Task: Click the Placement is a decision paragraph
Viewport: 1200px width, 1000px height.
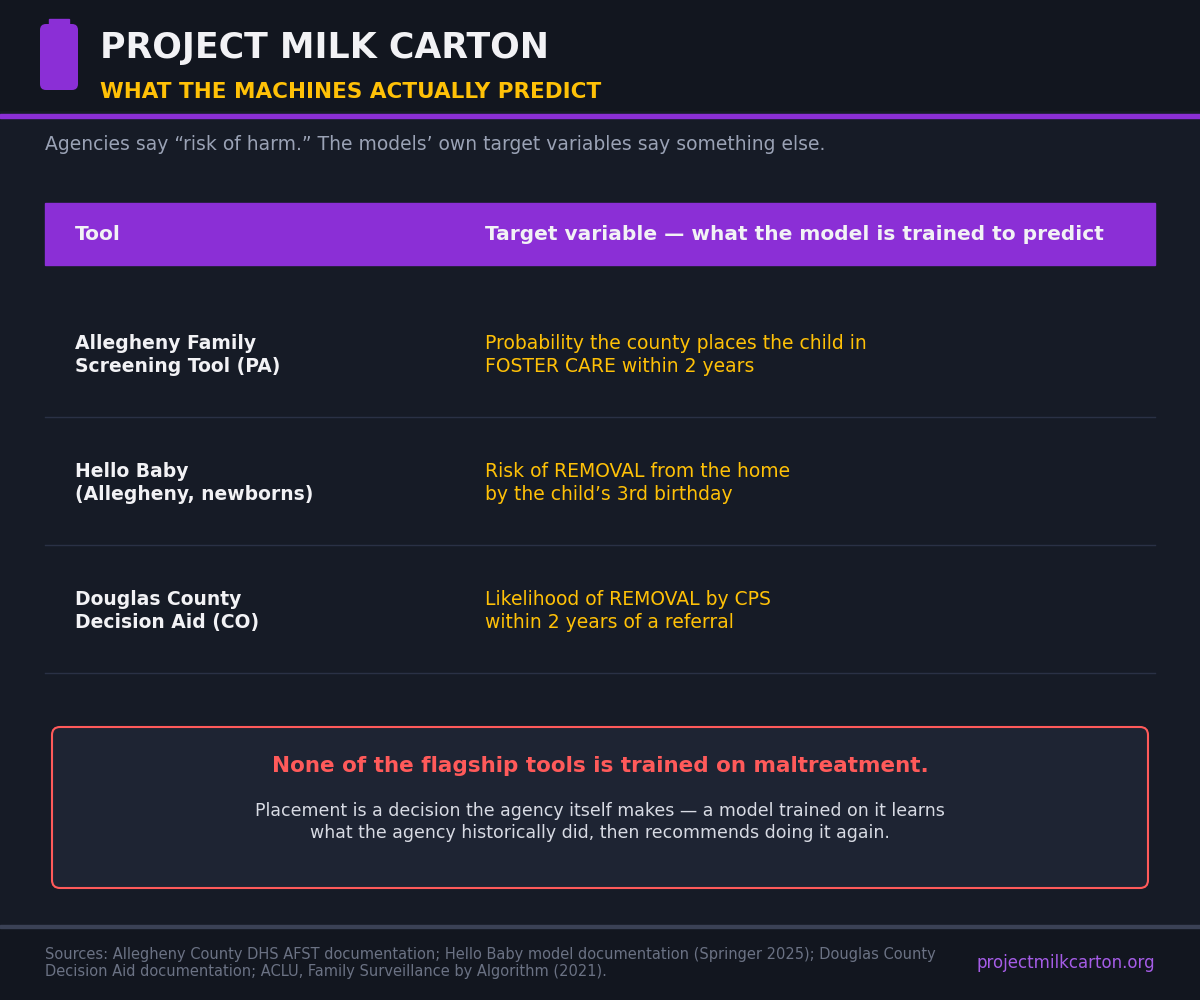Action: point(600,822)
